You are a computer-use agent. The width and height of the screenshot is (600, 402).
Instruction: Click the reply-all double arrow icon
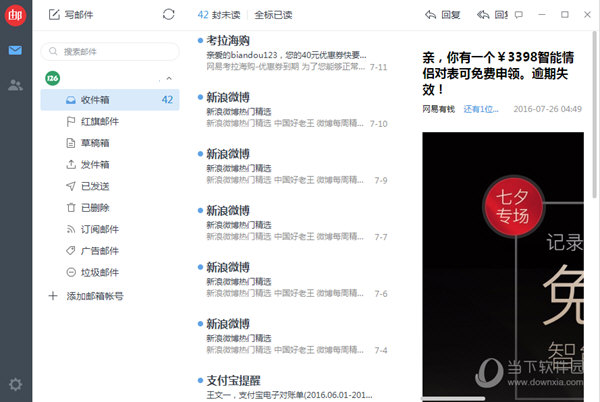(483, 15)
